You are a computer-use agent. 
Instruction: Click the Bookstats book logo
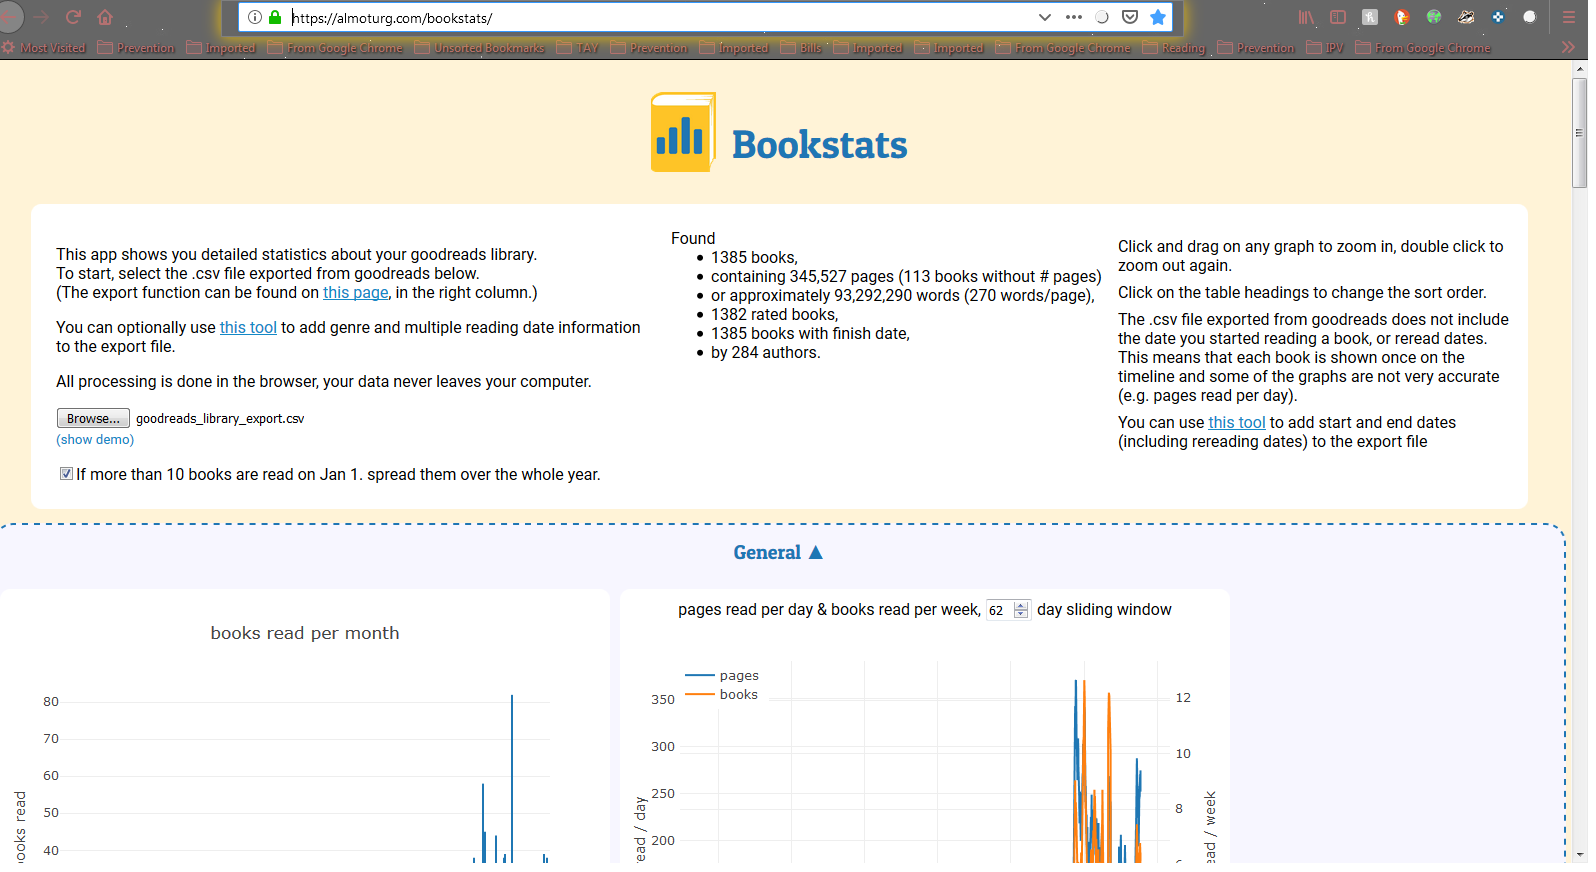click(x=683, y=133)
